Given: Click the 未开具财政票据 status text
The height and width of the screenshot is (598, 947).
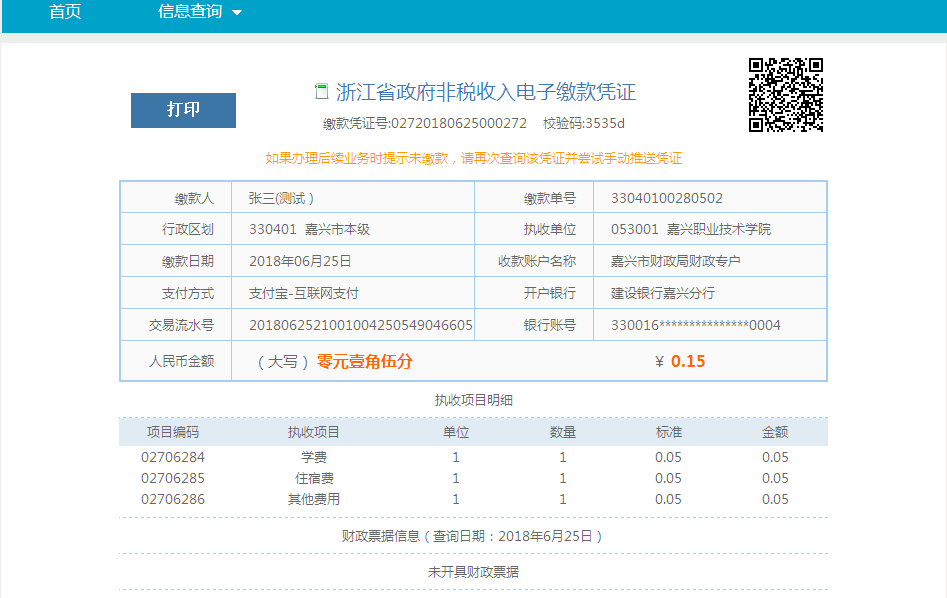Looking at the screenshot, I should (473, 572).
